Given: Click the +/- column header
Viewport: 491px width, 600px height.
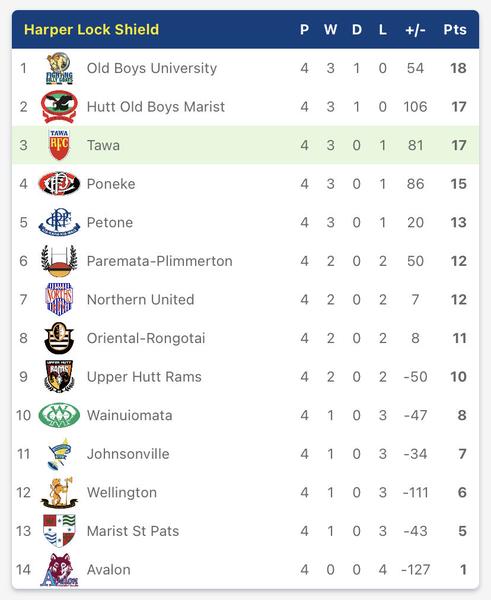Looking at the screenshot, I should click(415, 29).
